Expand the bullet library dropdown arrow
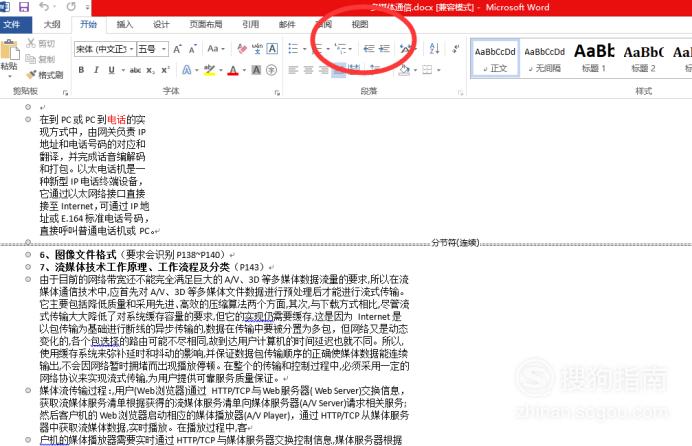This screenshot has height=446, width=692. pyautogui.click(x=305, y=49)
